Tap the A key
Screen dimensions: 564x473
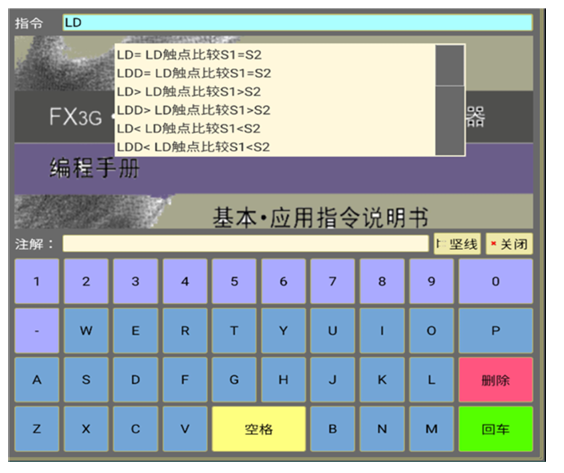point(37,380)
